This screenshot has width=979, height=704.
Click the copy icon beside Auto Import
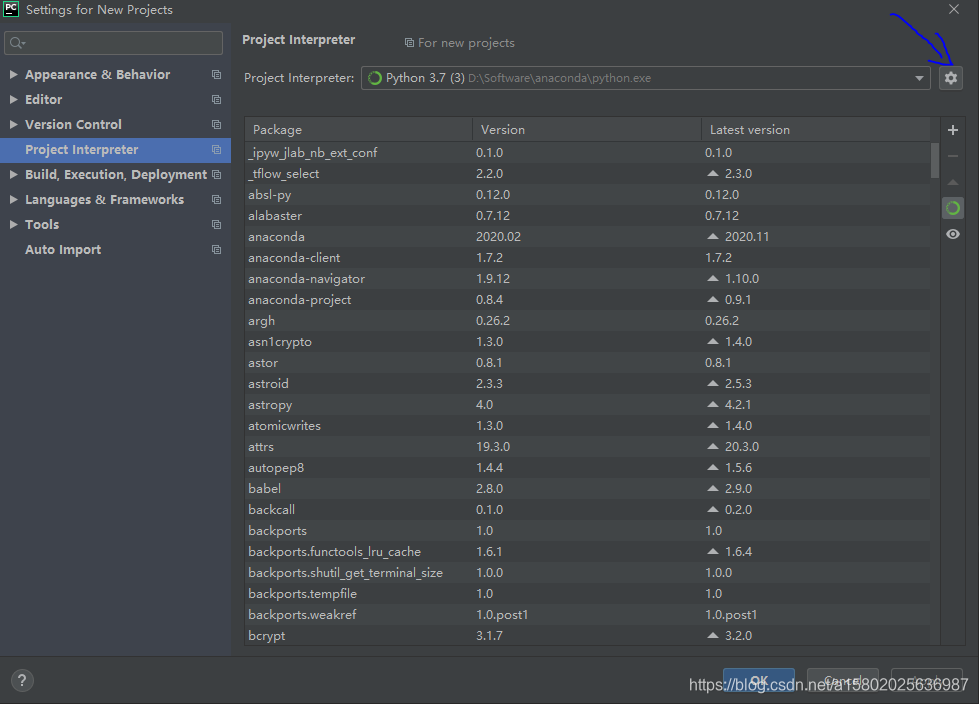217,249
